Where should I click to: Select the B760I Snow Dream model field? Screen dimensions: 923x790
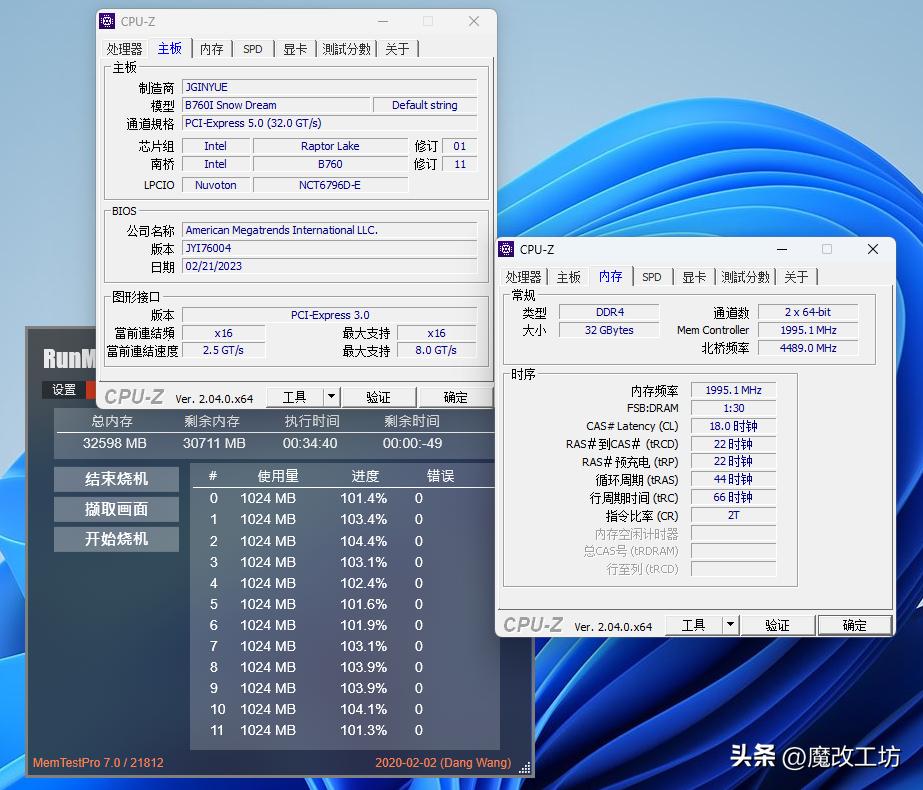point(276,105)
